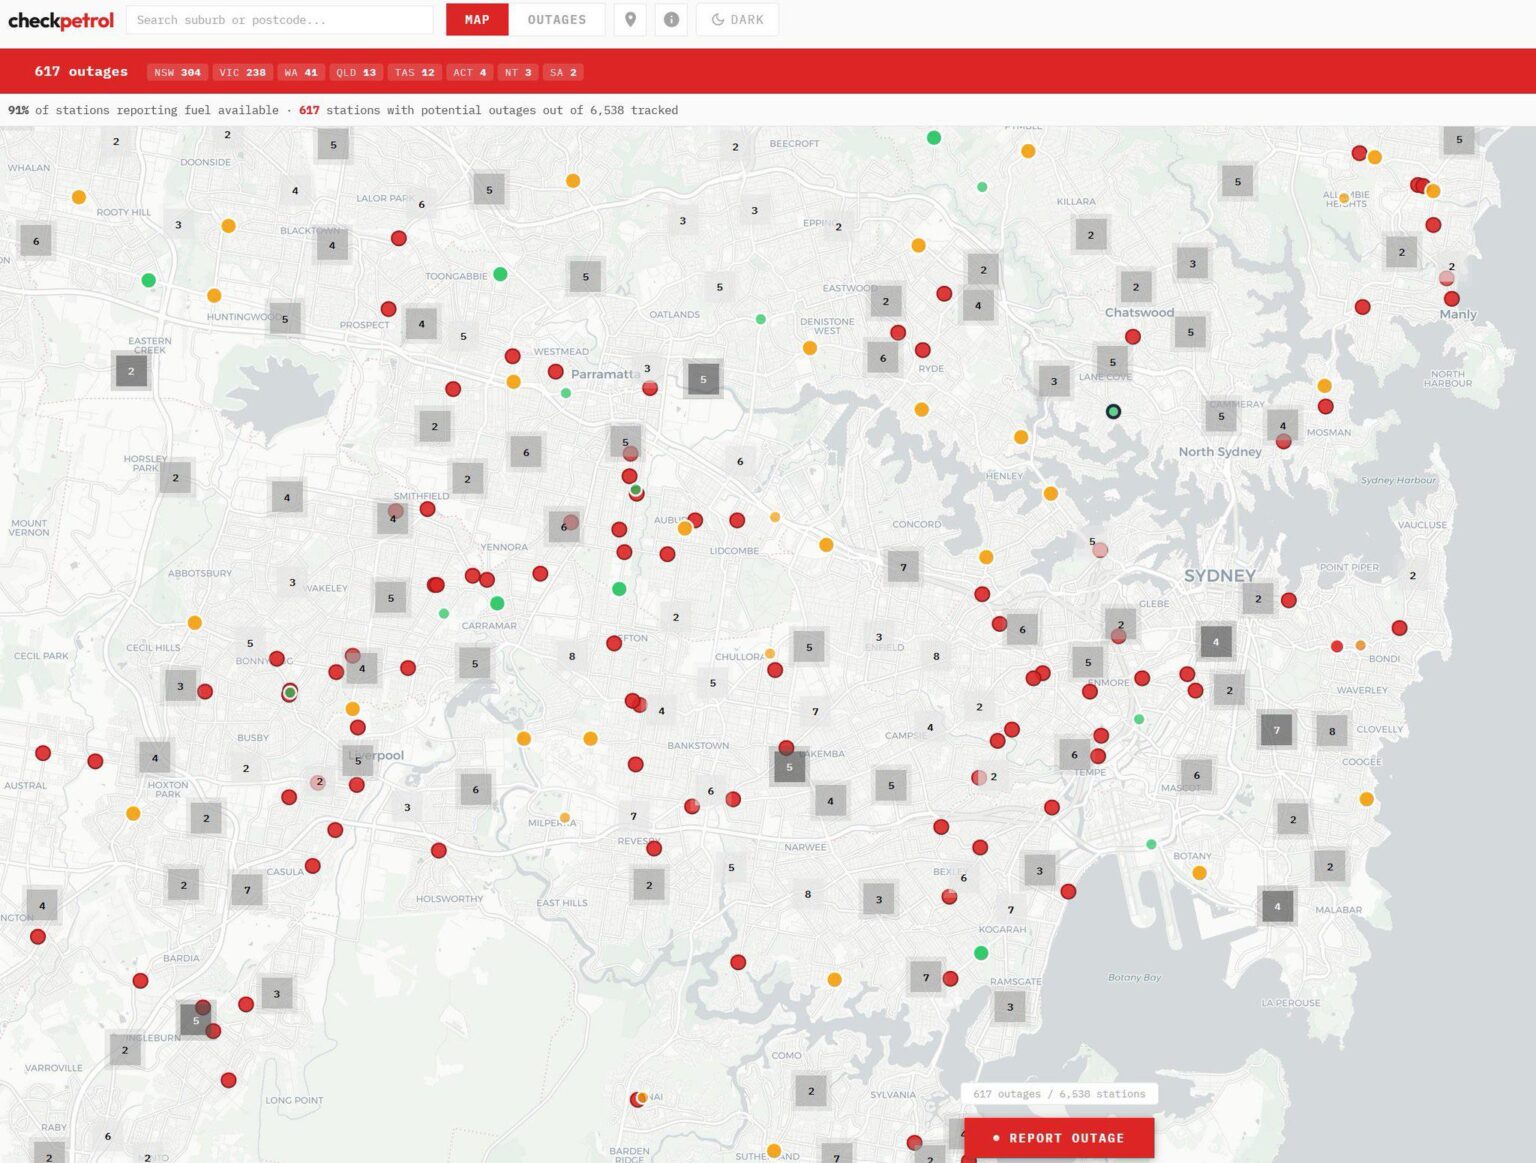Toggle DARK mode
Image resolution: width=1536 pixels, height=1163 pixels.
(x=738, y=20)
